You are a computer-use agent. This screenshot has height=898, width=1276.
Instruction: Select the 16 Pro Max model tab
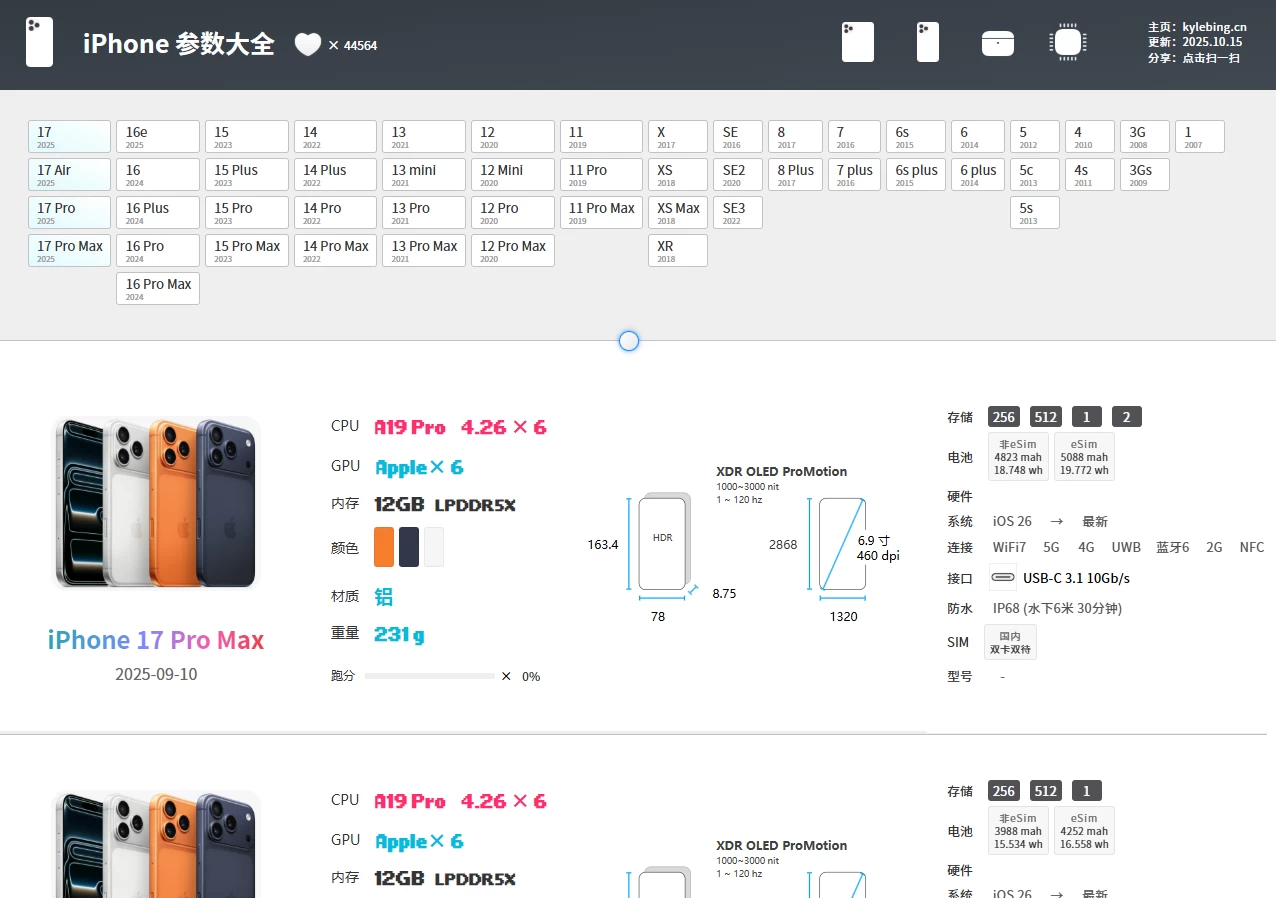[x=158, y=289]
